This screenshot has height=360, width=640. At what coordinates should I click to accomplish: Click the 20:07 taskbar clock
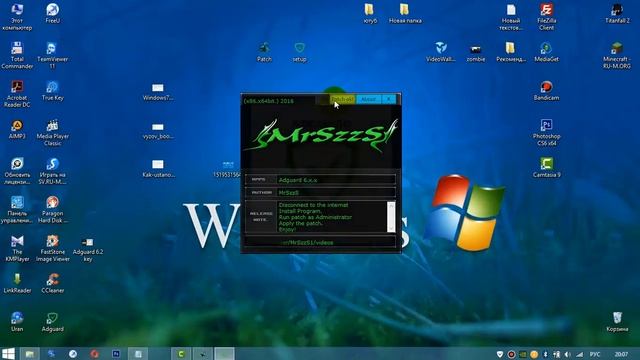[622, 354]
